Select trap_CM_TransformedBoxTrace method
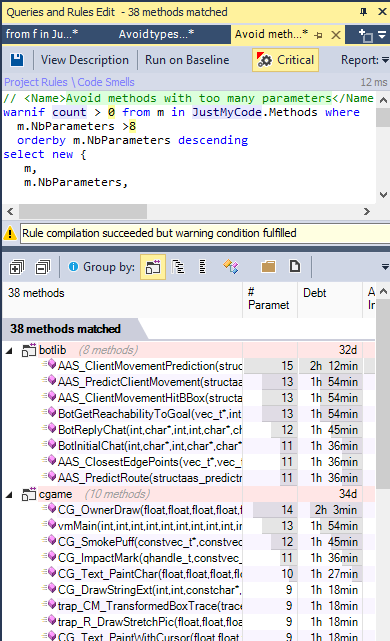The image size is (390, 641). pos(150,606)
